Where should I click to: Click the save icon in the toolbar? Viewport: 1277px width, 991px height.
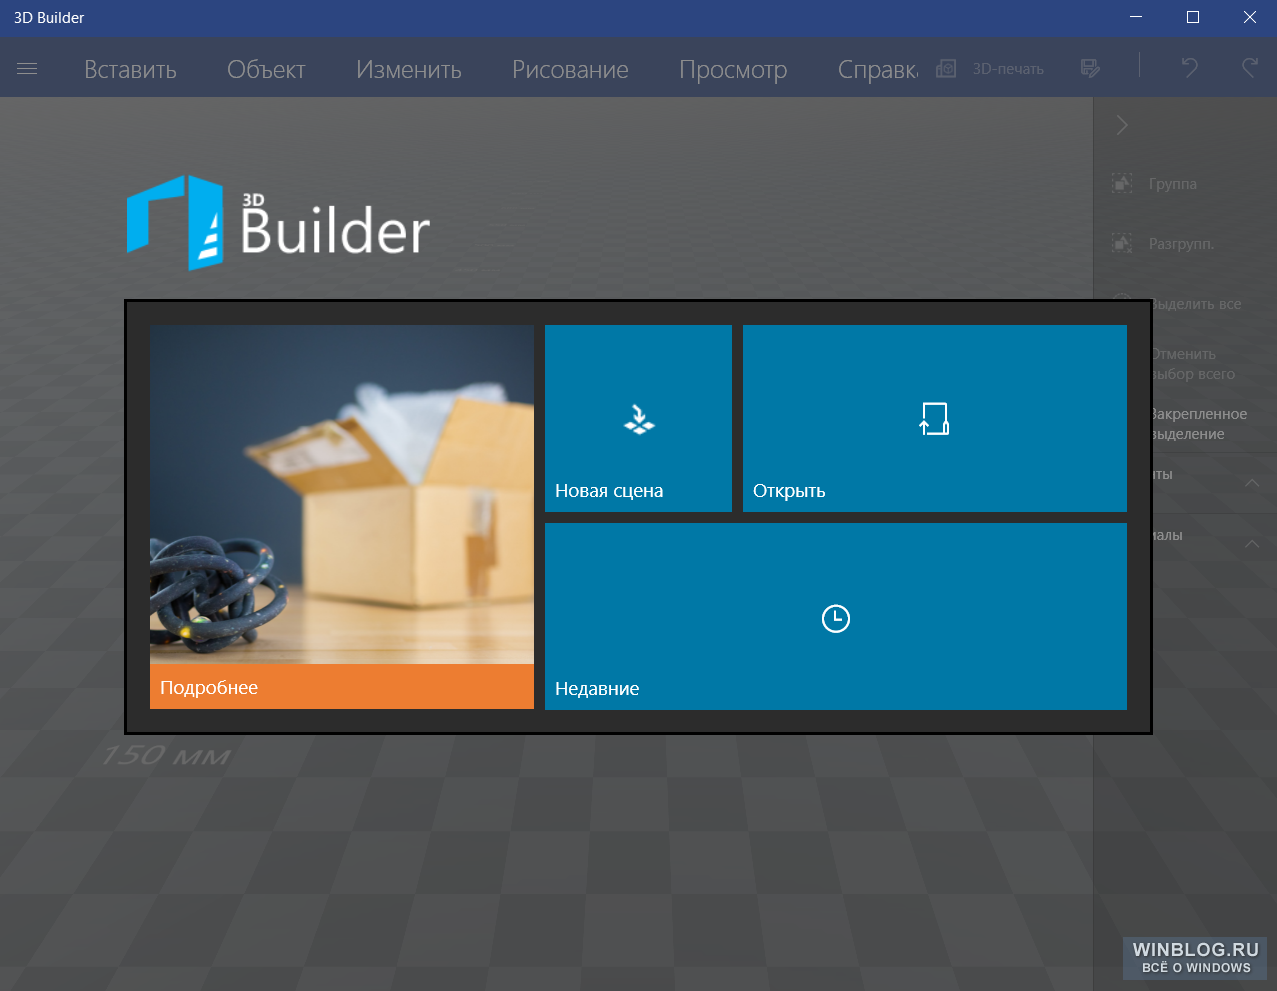coord(1091,68)
